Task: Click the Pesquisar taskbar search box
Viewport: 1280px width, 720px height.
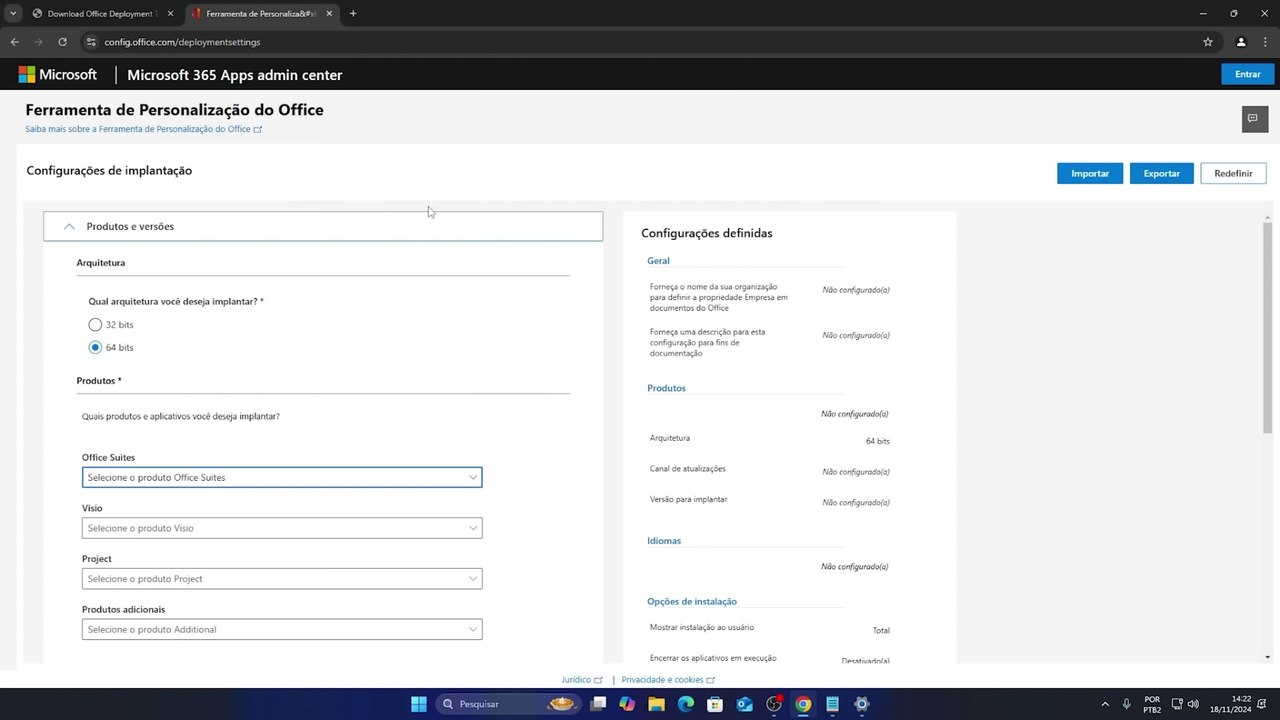Action: tap(509, 704)
